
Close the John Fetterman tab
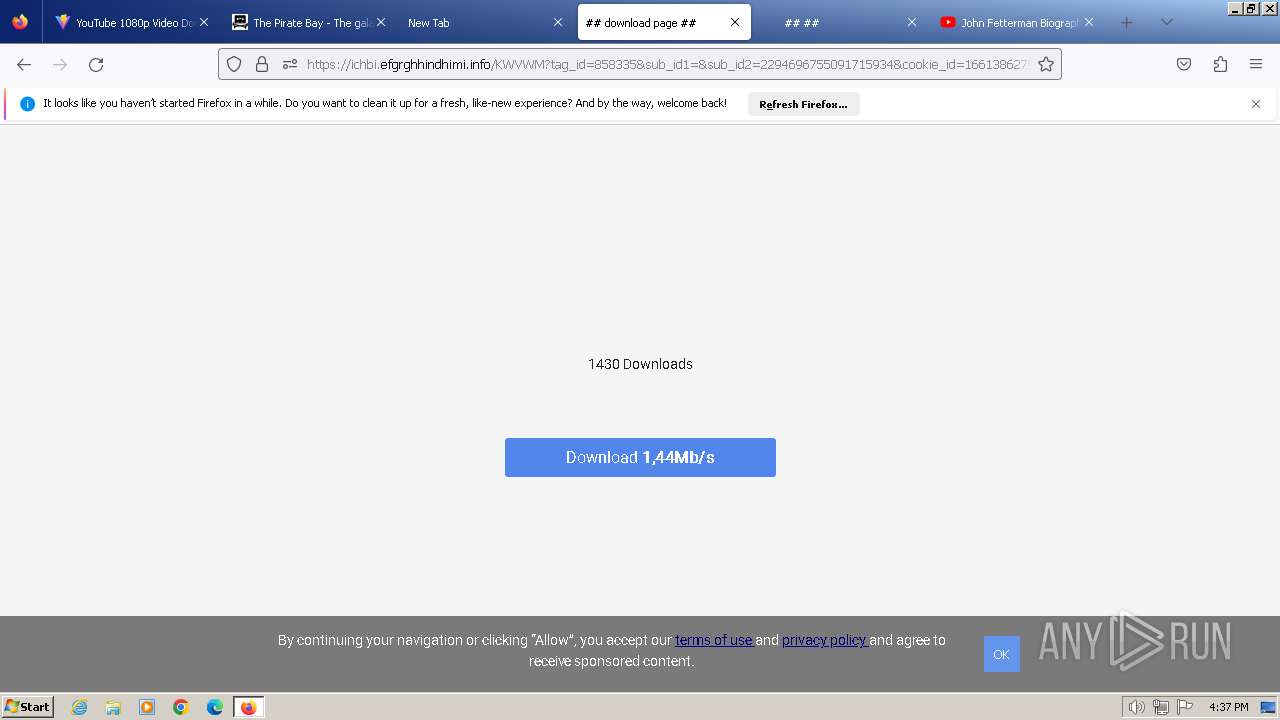click(x=1089, y=22)
